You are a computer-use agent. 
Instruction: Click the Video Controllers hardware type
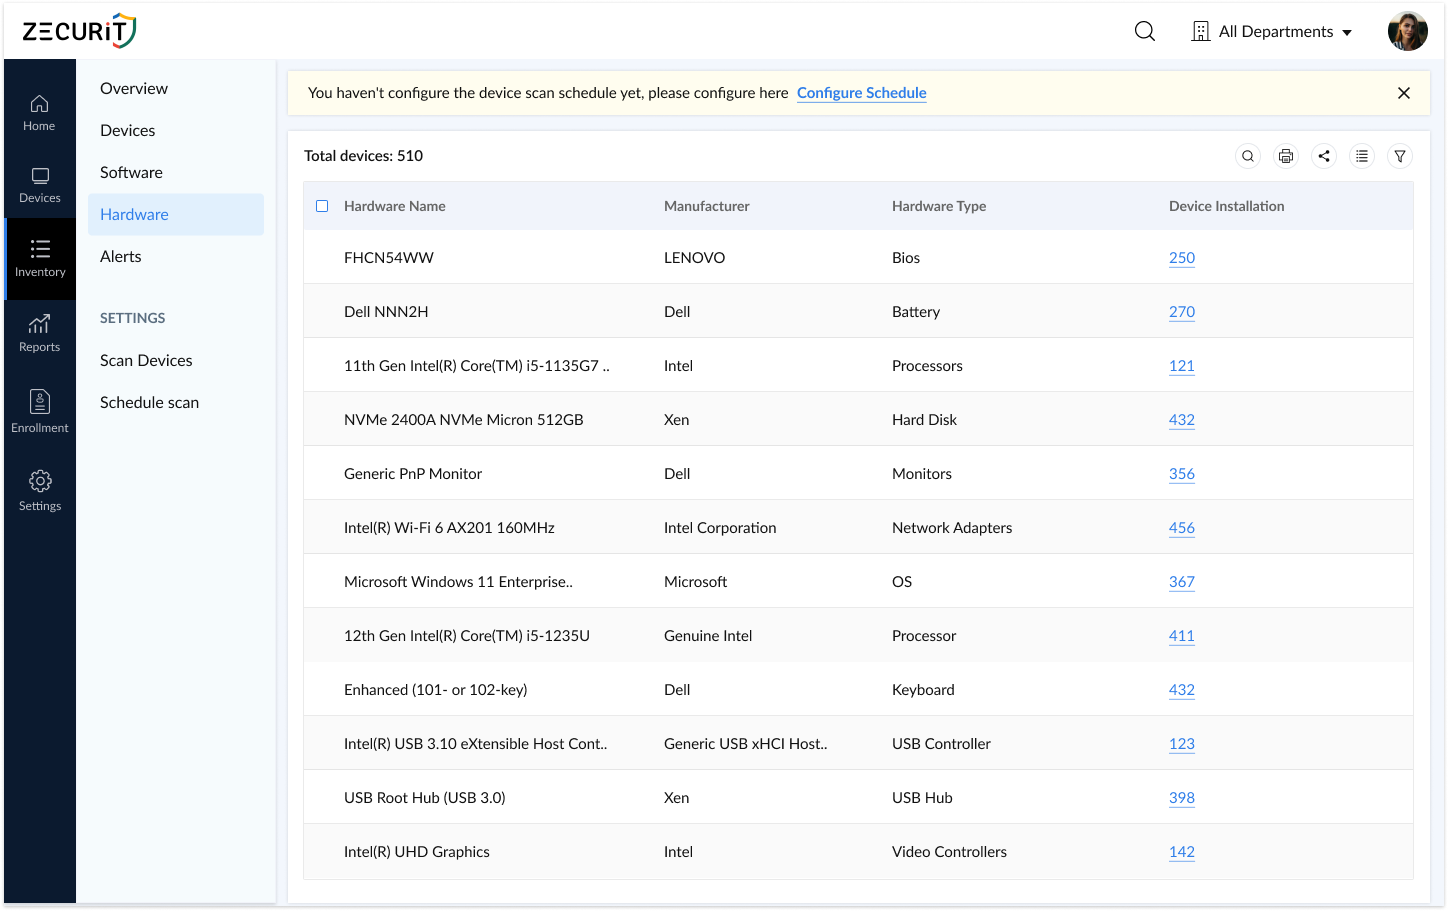point(949,852)
